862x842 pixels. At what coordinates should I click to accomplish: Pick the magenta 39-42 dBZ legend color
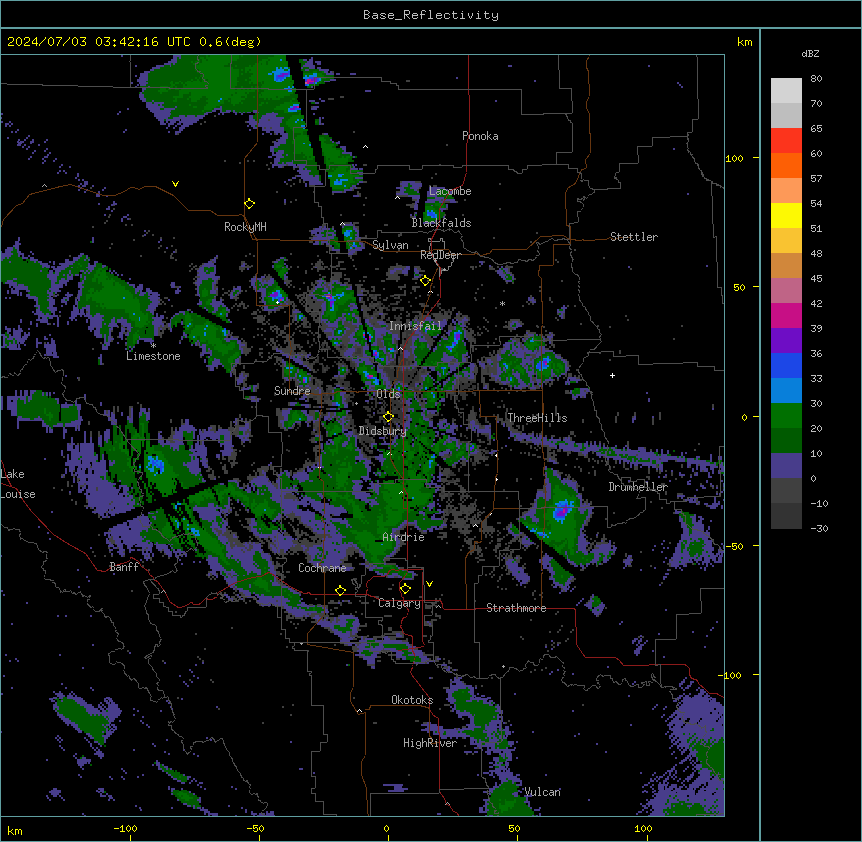click(x=786, y=315)
